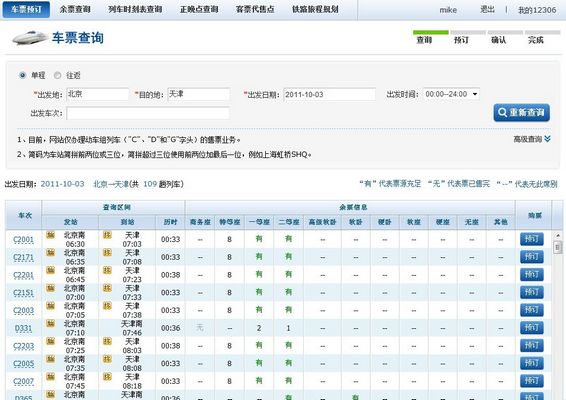Open train C2007 details link
566x400 pixels.
(x=23, y=381)
